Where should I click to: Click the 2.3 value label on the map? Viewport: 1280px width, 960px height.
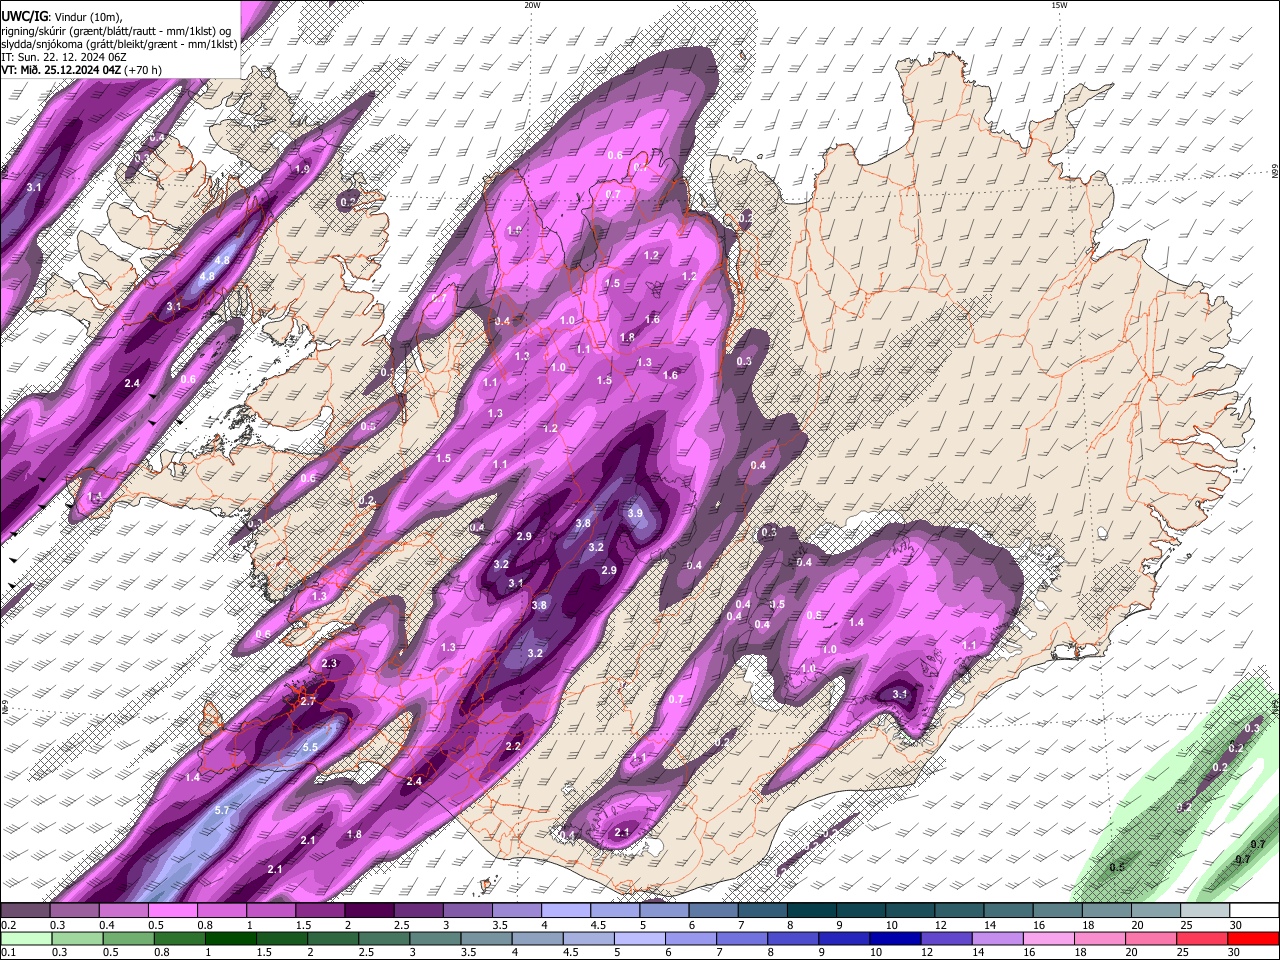(329, 664)
